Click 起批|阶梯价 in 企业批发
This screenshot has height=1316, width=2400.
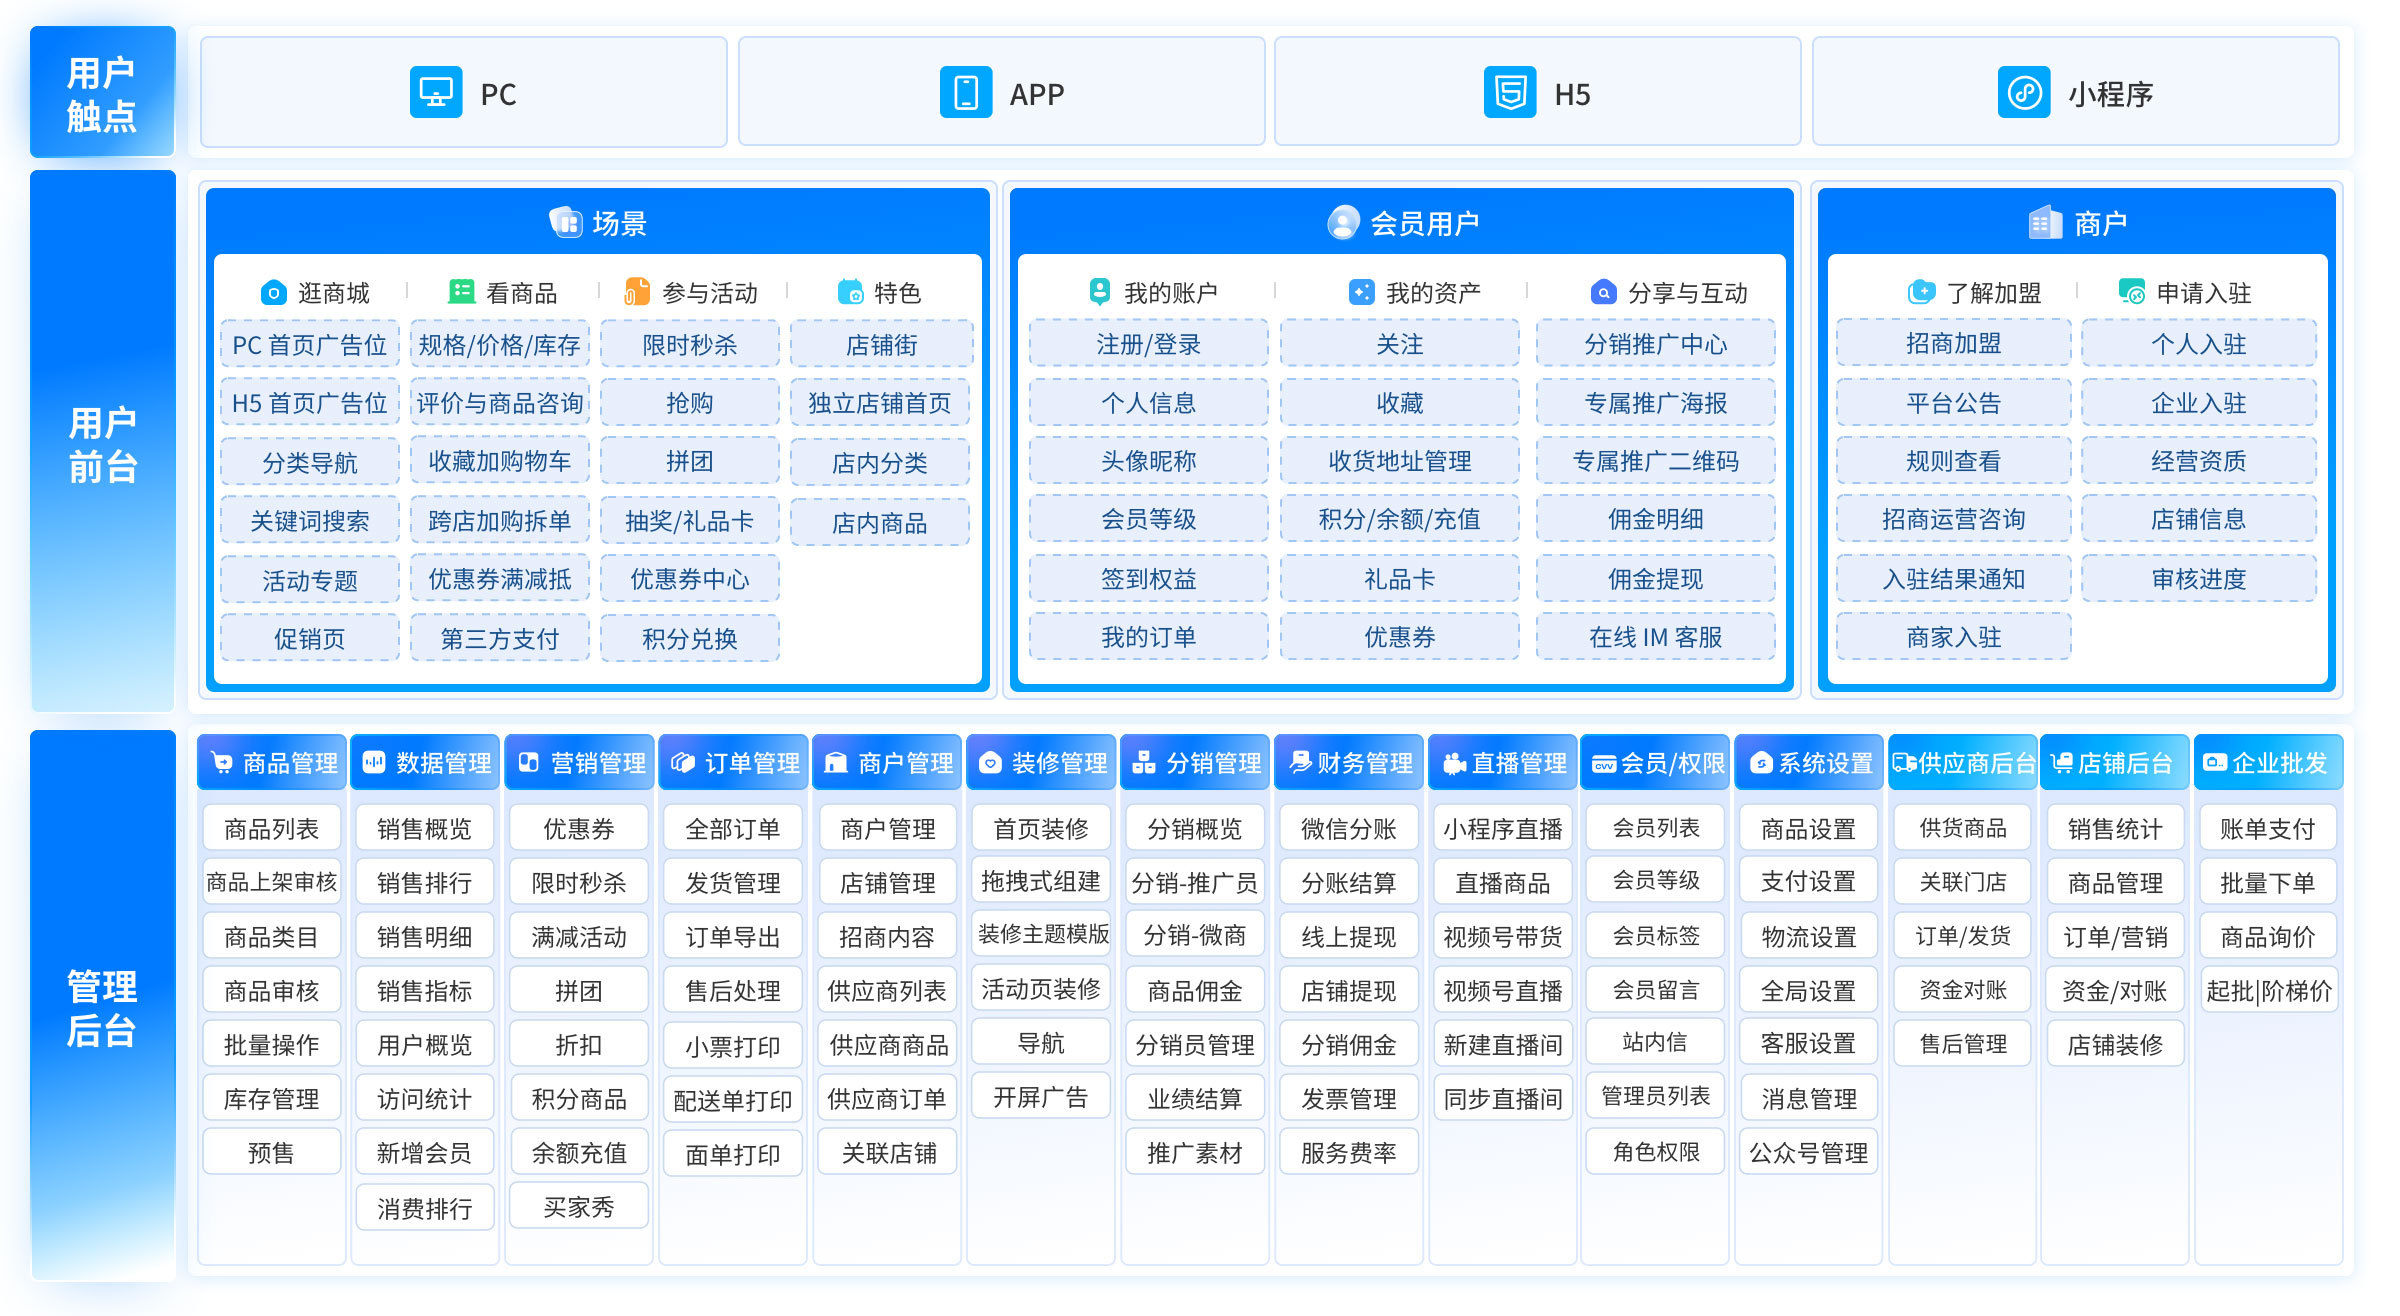pyautogui.click(x=2268, y=990)
